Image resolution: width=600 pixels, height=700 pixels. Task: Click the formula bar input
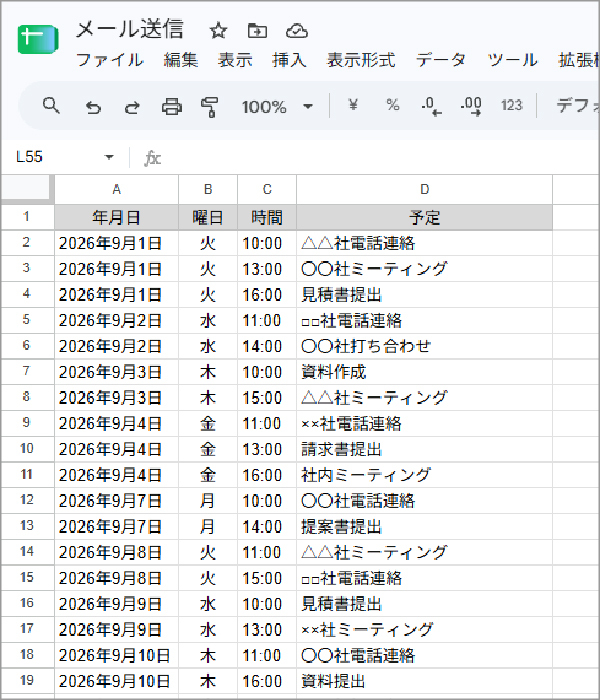click(382, 158)
